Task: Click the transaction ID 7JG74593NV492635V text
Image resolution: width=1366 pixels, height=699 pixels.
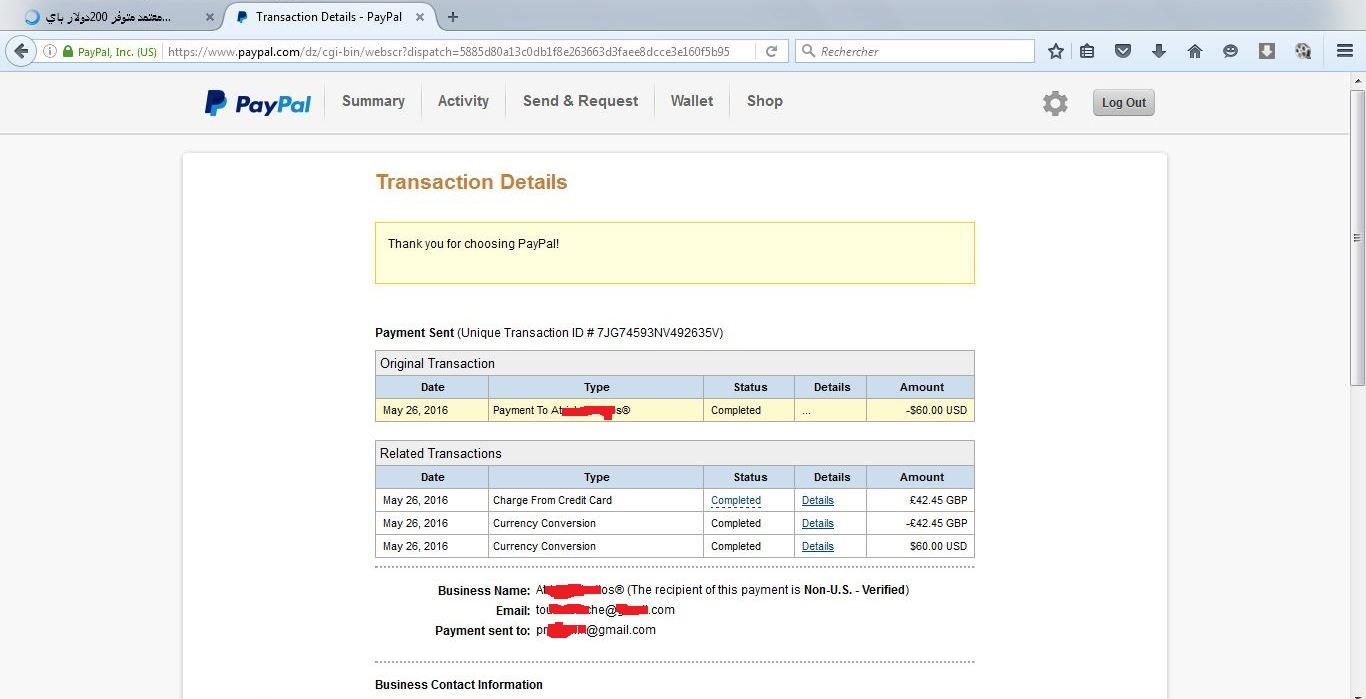Action: (x=660, y=333)
